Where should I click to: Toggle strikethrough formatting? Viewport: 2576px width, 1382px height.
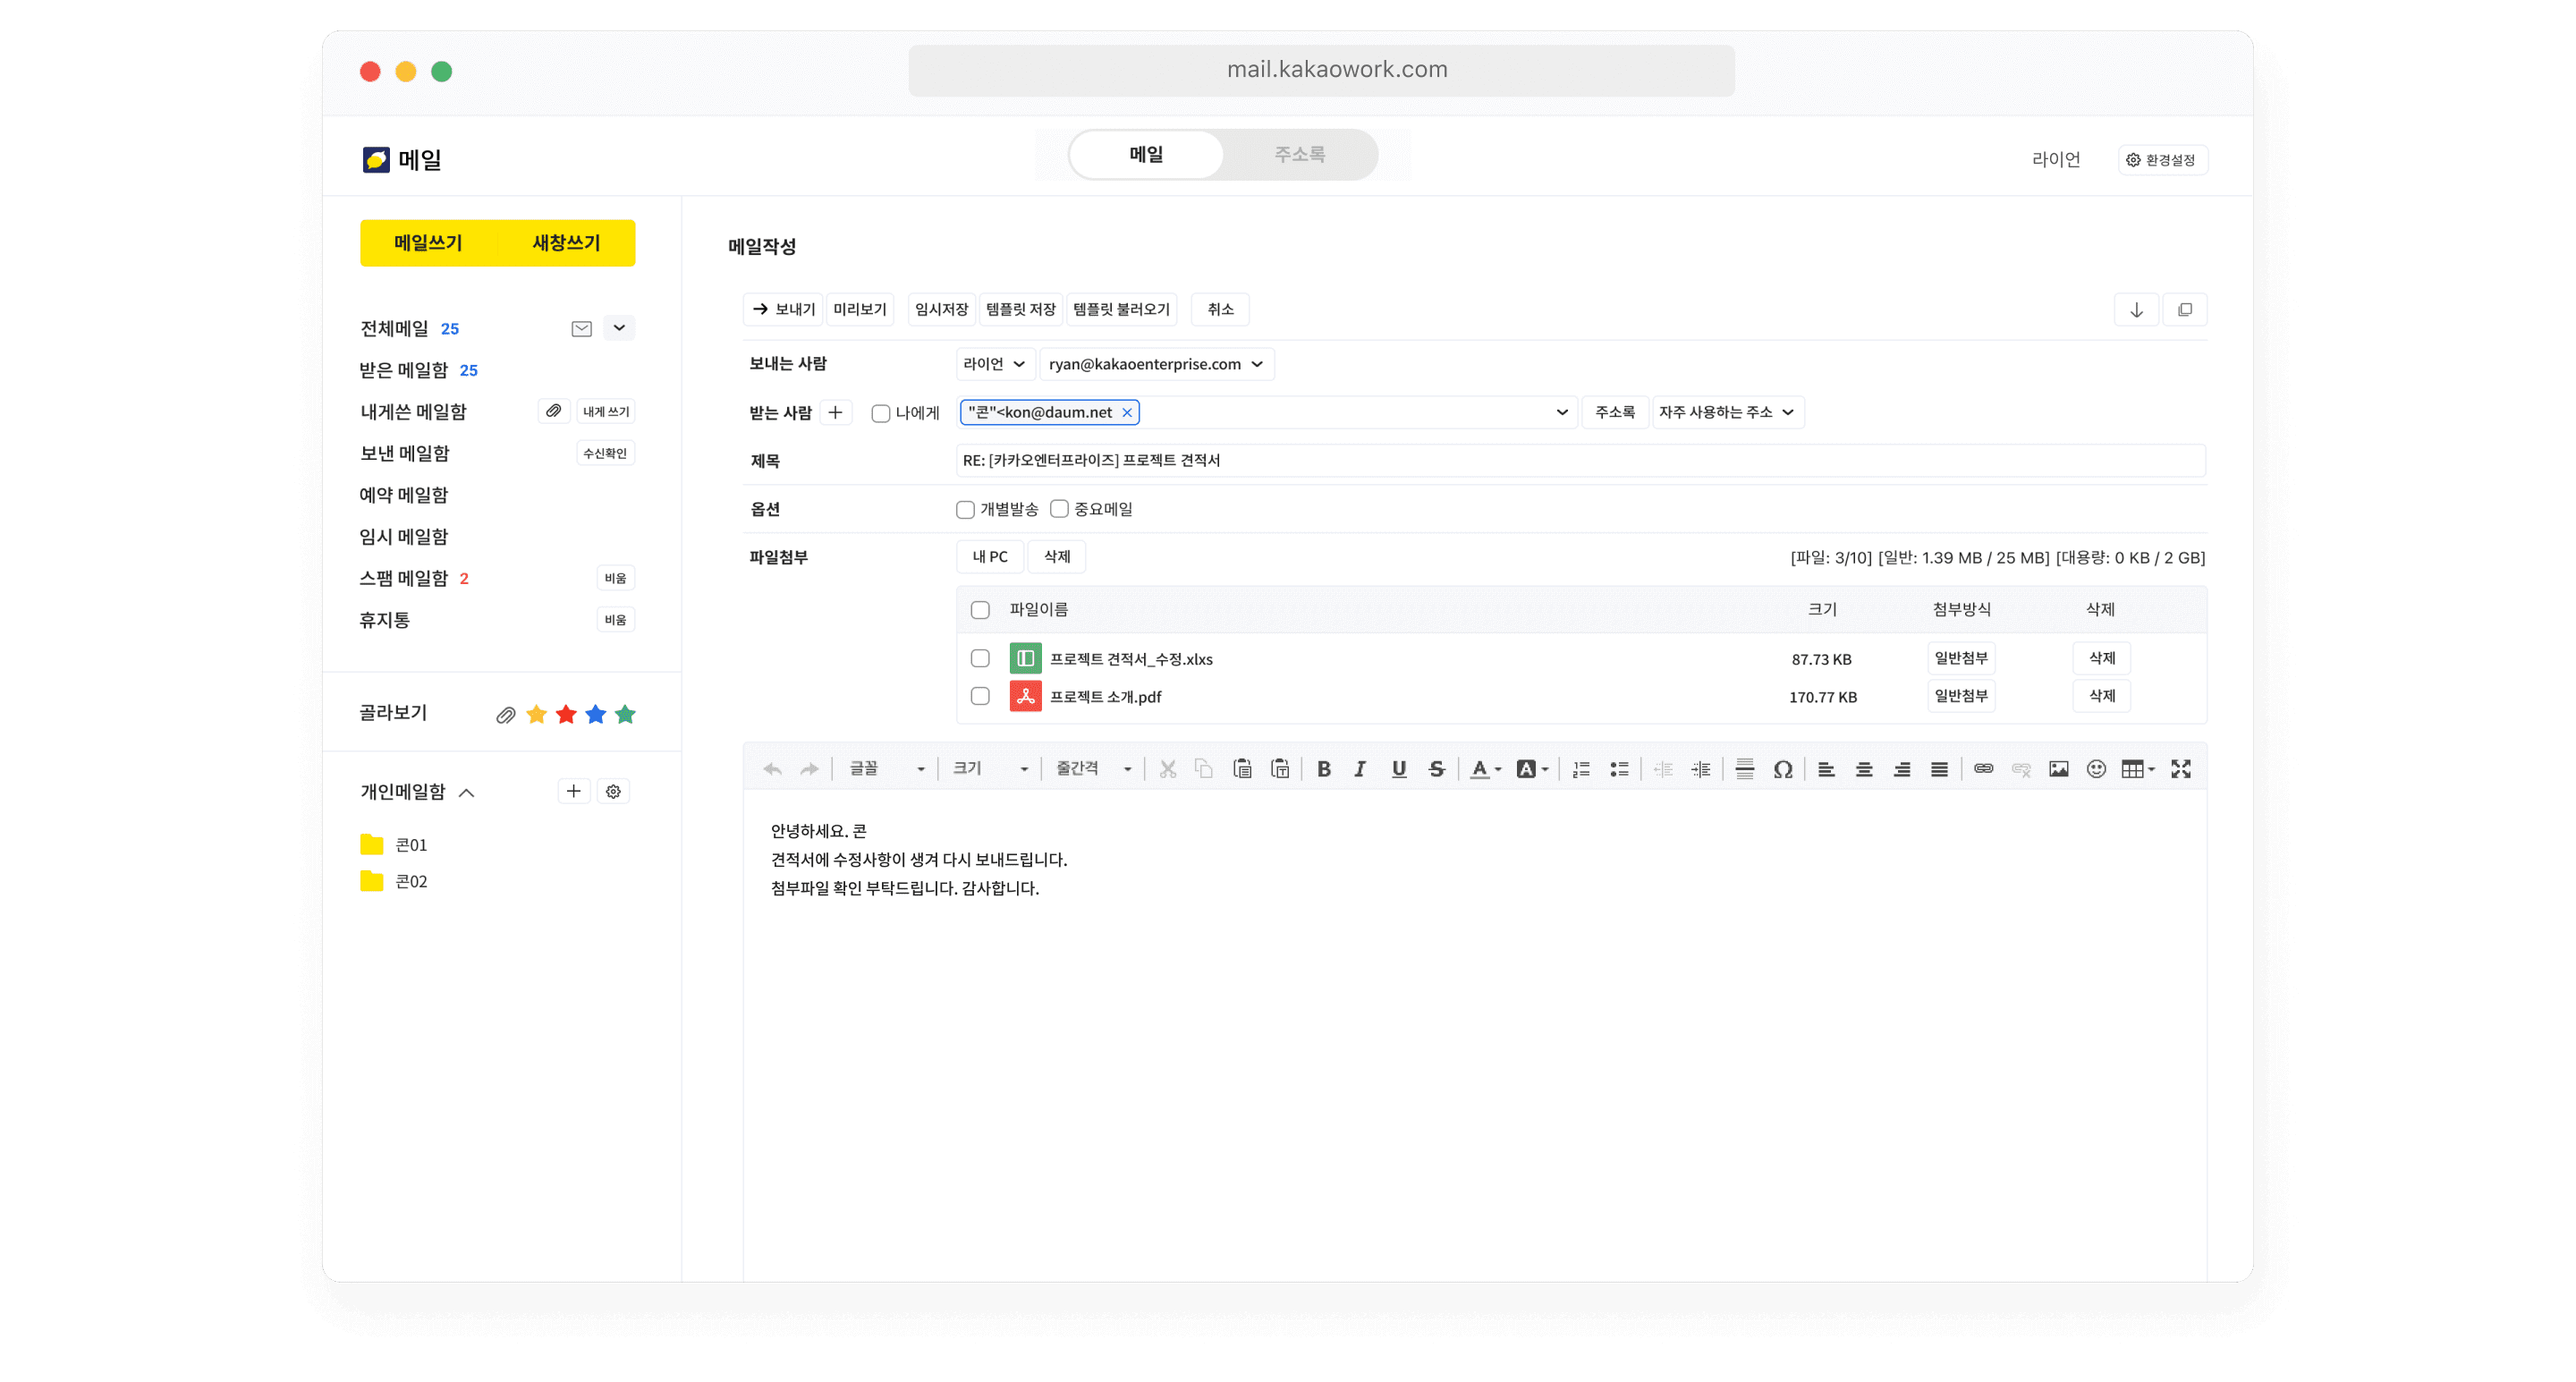(x=1436, y=769)
